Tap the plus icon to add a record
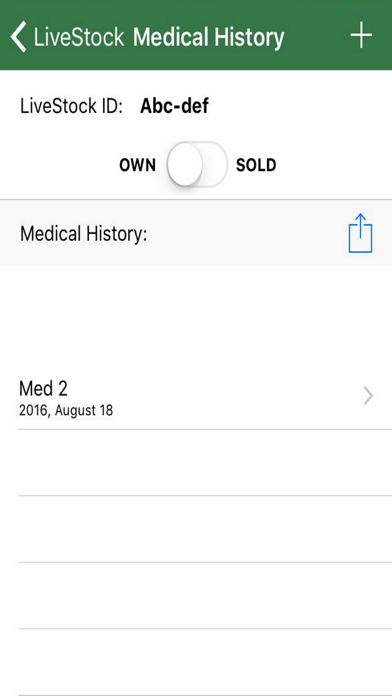Viewport: 392px width, 696px height. coord(361,35)
